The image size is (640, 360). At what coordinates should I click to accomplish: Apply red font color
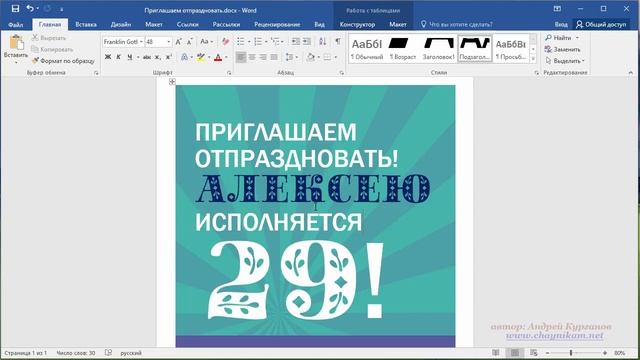pyautogui.click(x=218, y=57)
